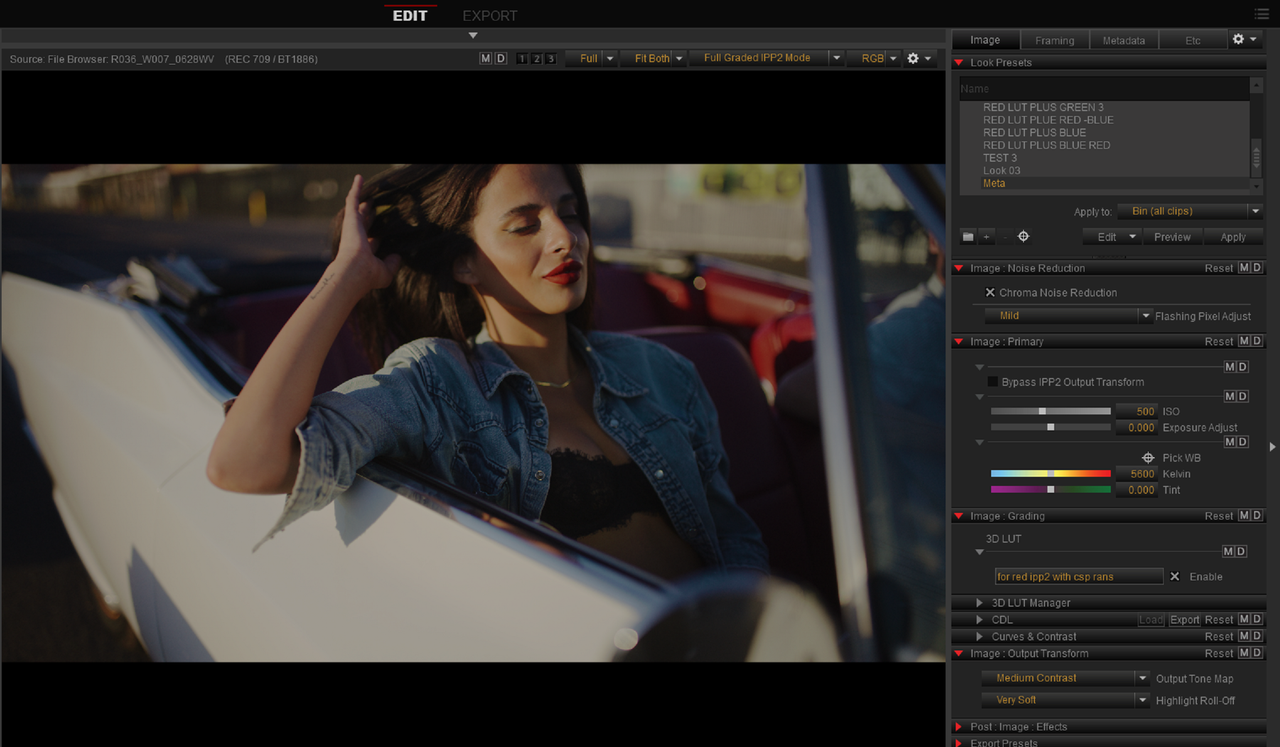Select the Look 03 preset in the list
This screenshot has height=747, width=1280.
pyautogui.click(x=1001, y=171)
